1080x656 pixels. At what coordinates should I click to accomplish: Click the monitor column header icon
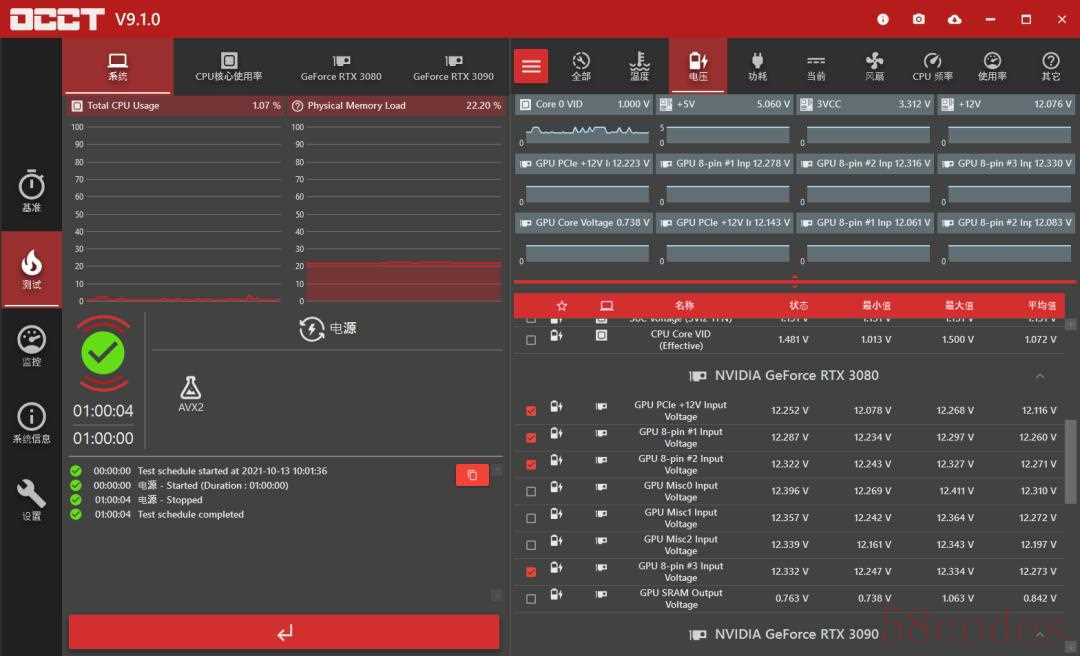pyautogui.click(x=606, y=305)
